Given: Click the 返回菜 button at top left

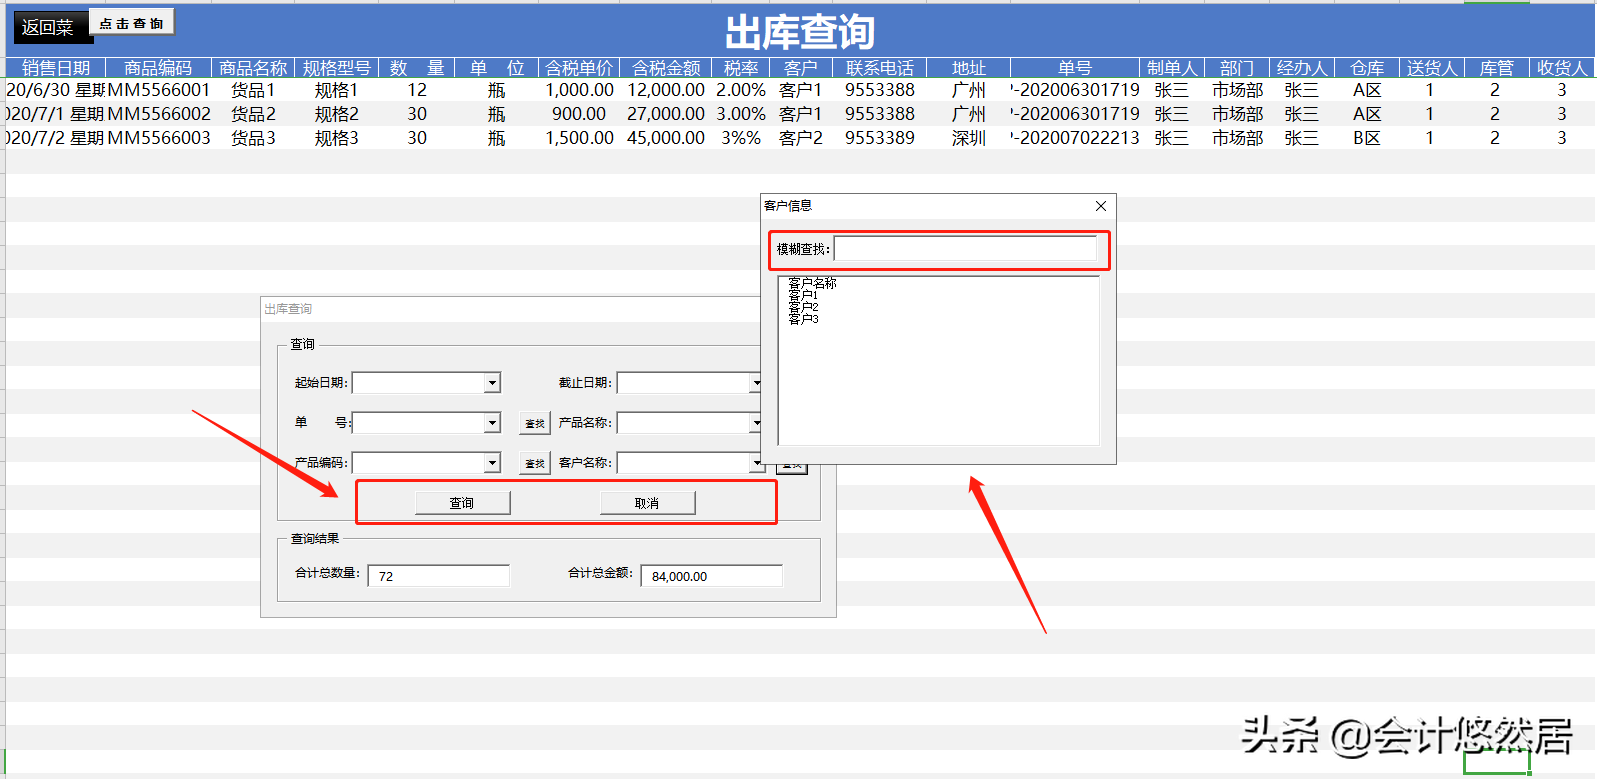Looking at the screenshot, I should point(52,28).
